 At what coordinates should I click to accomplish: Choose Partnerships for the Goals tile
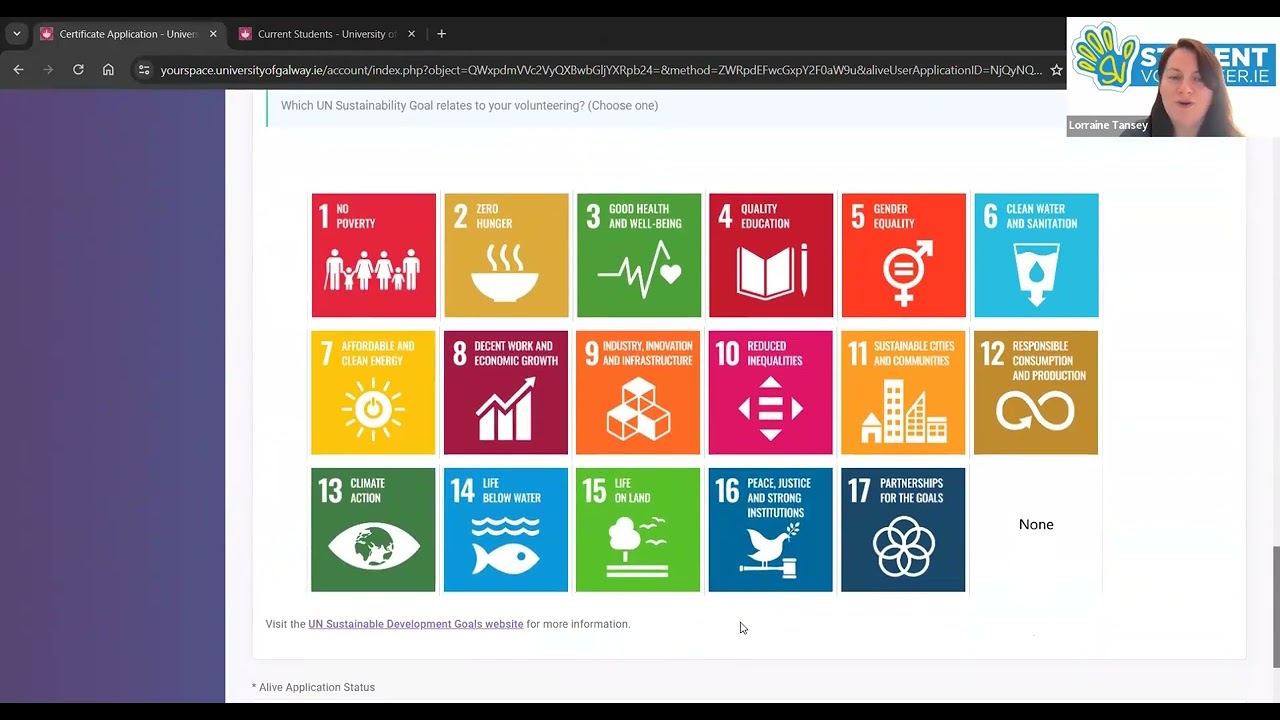pos(903,529)
